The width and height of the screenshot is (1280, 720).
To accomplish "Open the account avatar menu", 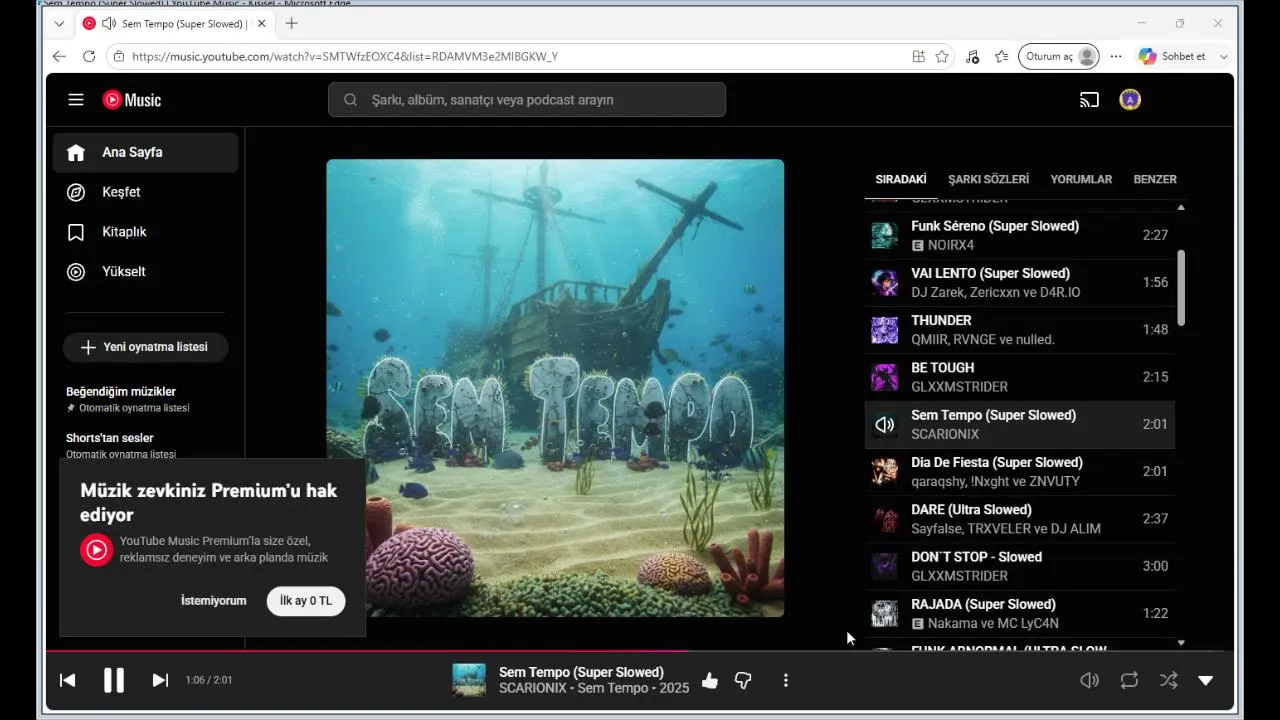I will [1130, 100].
